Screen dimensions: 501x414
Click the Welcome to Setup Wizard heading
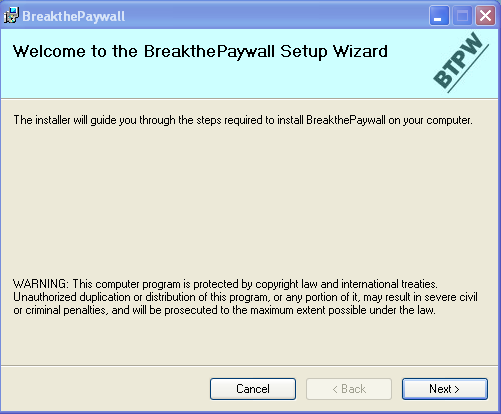(x=200, y=52)
